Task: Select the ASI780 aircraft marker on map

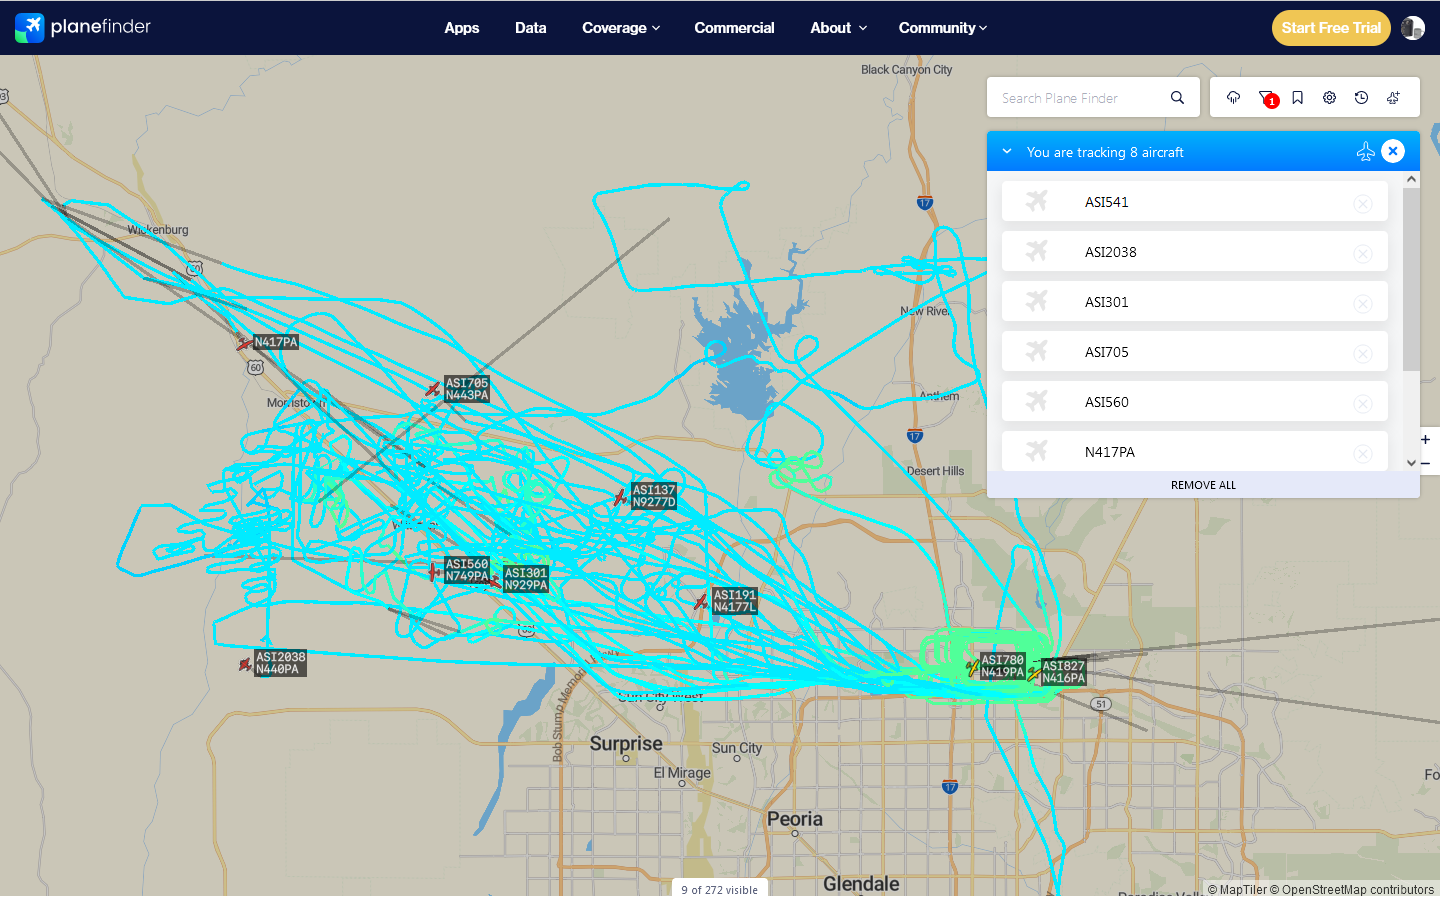Action: (x=972, y=667)
